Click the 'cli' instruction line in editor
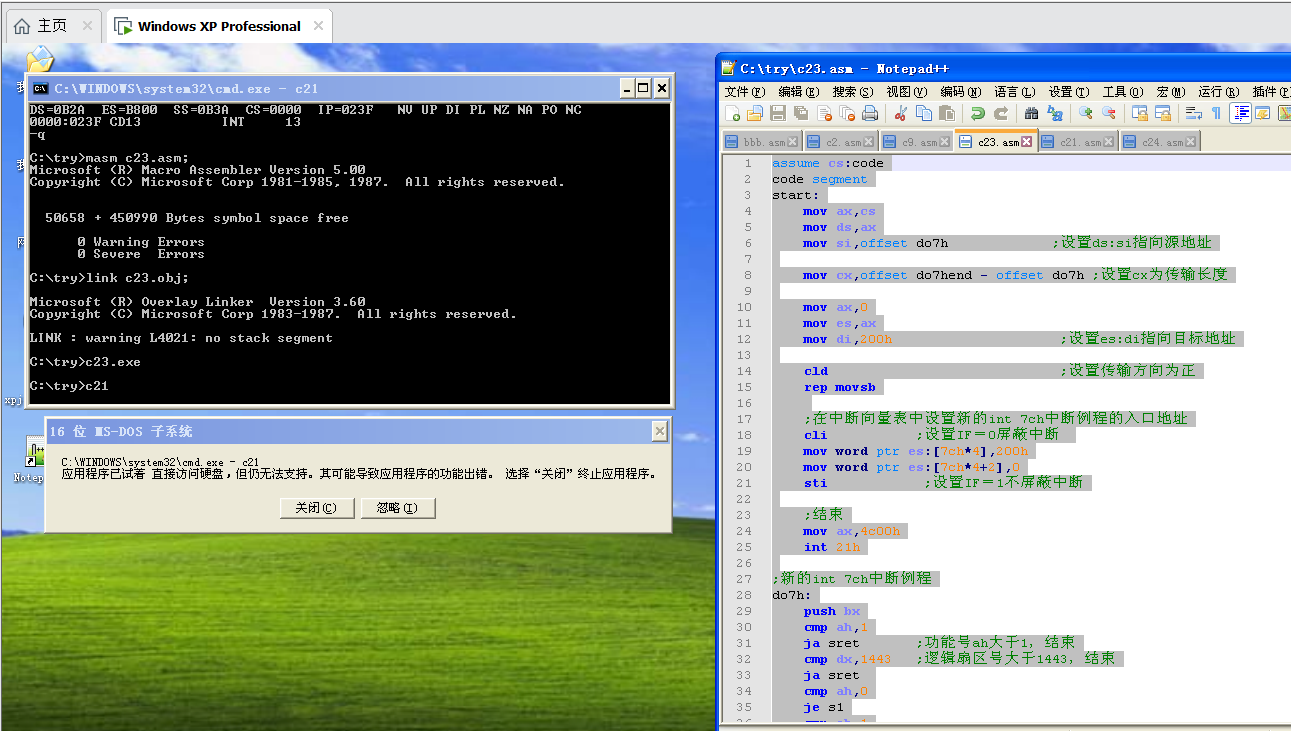The width and height of the screenshot is (1291, 731). pyautogui.click(x=816, y=435)
